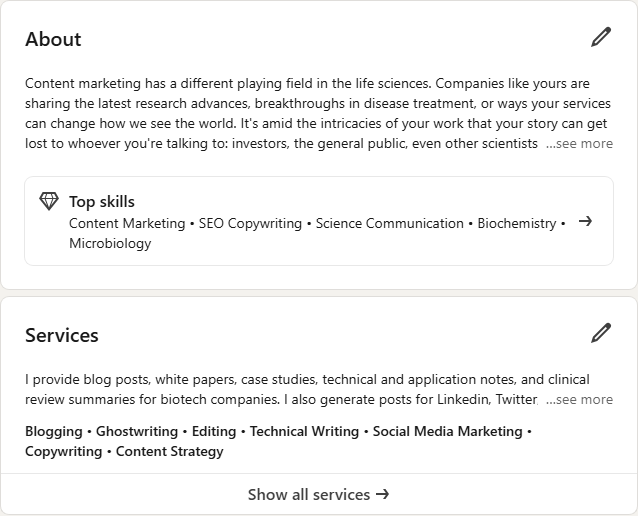Viewport: 638px width, 516px height.
Task: Select the Content Marketing skill text
Action: click(x=127, y=223)
